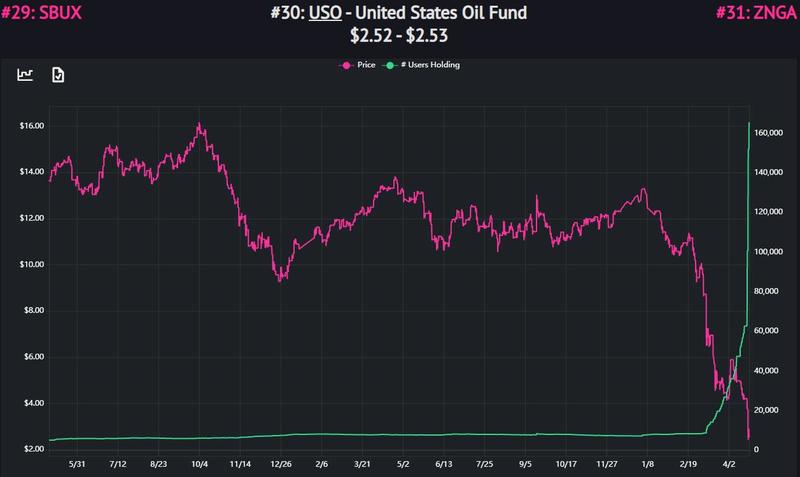The height and width of the screenshot is (477, 800).
Task: Open the USO ticker link
Action: (325, 13)
